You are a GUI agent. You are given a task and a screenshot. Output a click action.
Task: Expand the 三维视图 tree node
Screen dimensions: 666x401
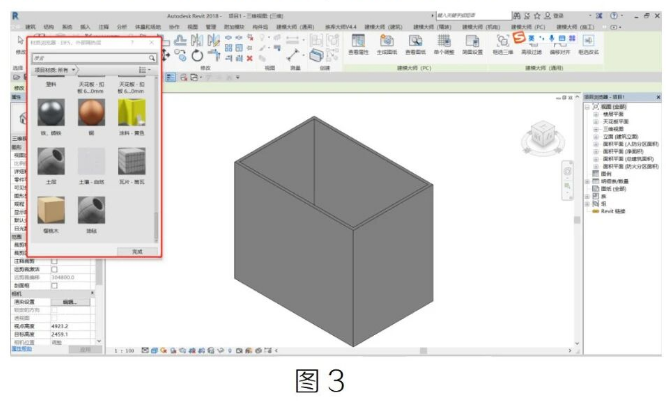click(x=595, y=129)
